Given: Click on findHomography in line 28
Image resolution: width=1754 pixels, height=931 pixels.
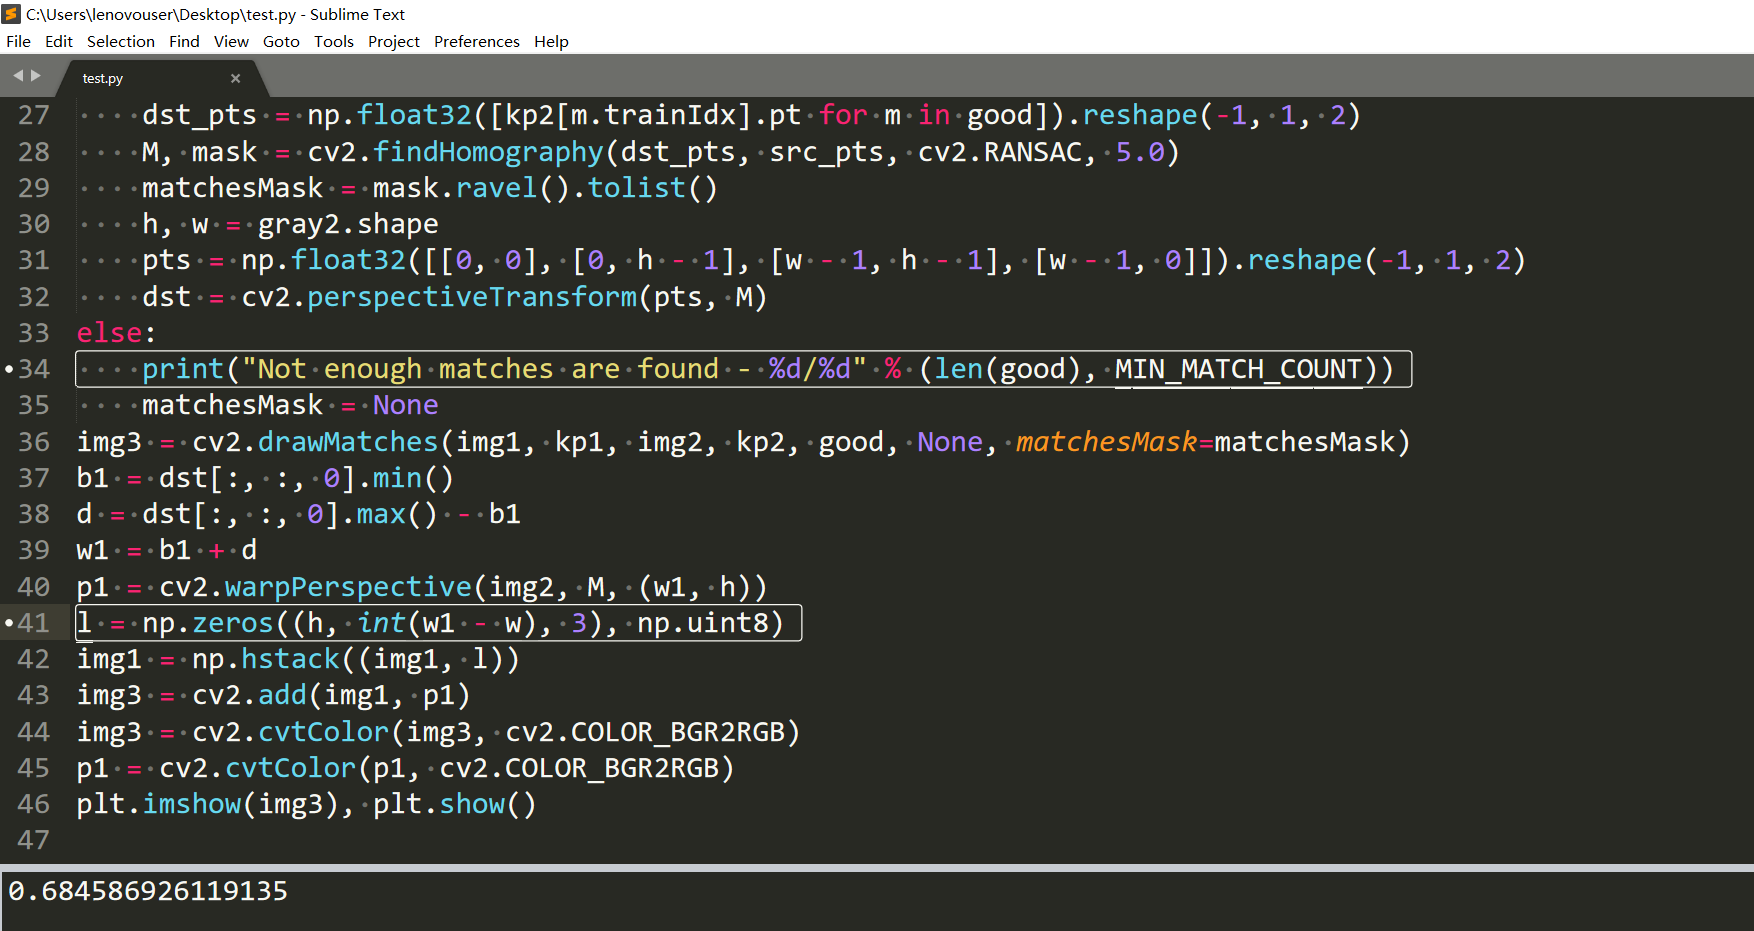Looking at the screenshot, I should [x=488, y=152].
